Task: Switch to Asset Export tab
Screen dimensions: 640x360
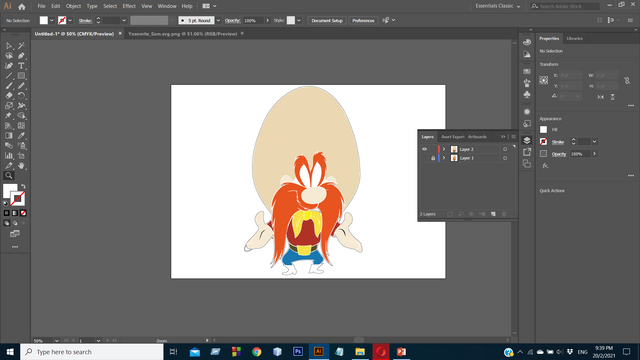Action: pos(453,137)
